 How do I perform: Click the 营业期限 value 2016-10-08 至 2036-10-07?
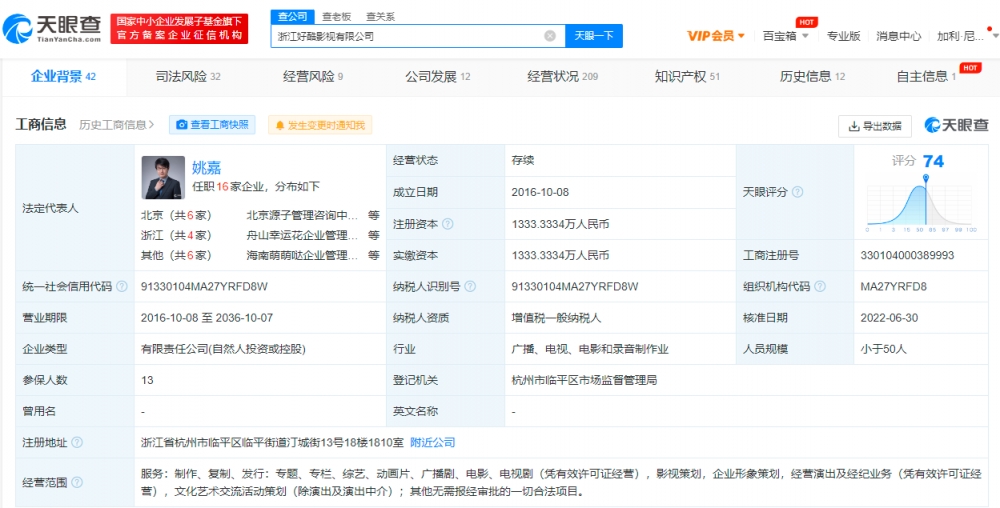(207, 317)
